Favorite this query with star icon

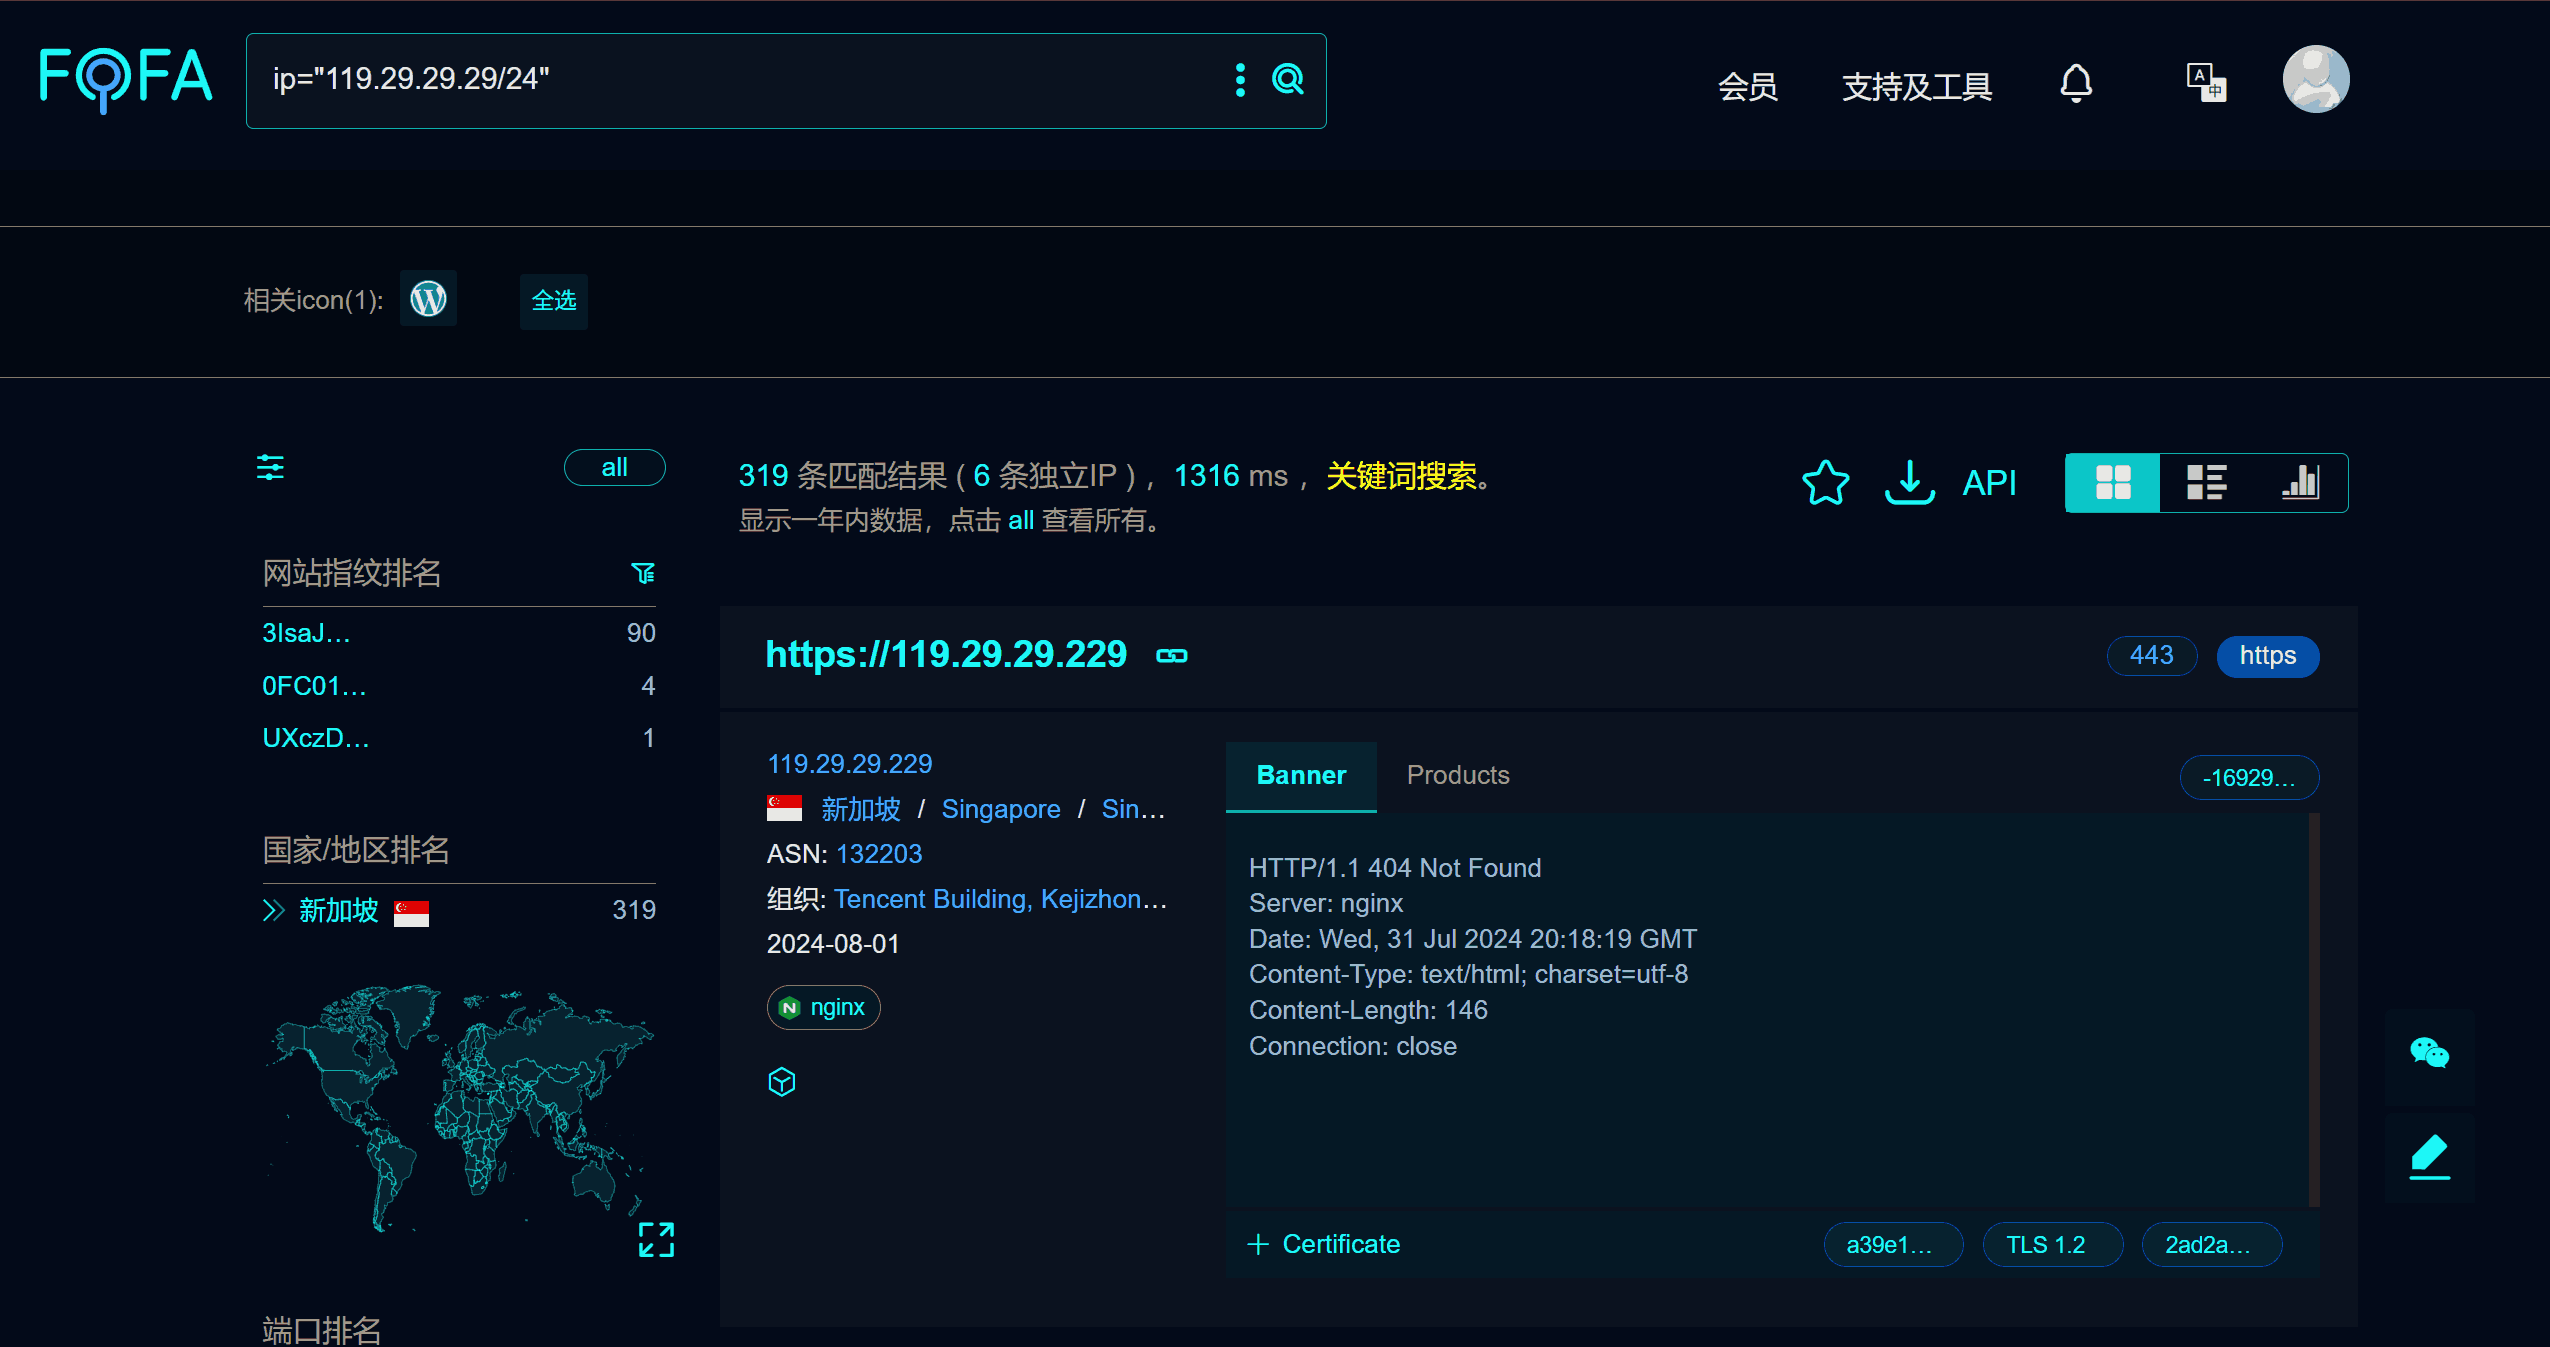pyautogui.click(x=1825, y=483)
